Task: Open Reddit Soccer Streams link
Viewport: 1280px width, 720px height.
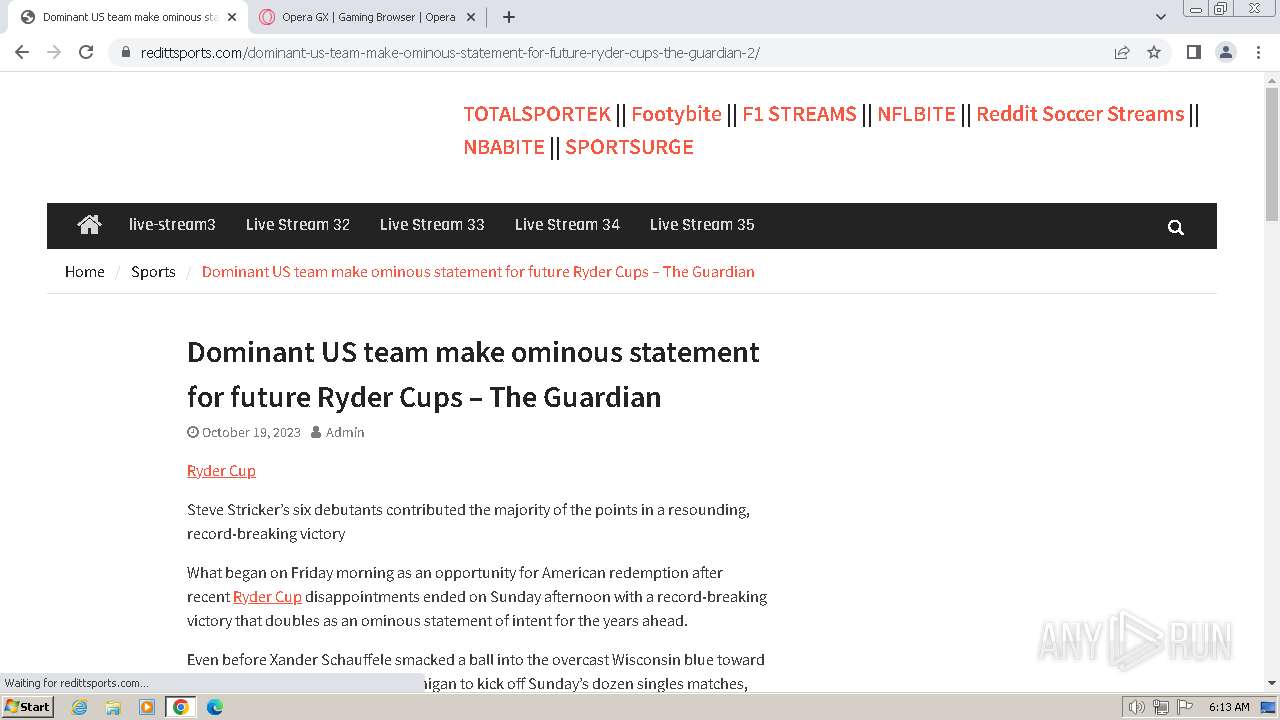Action: [x=1080, y=114]
